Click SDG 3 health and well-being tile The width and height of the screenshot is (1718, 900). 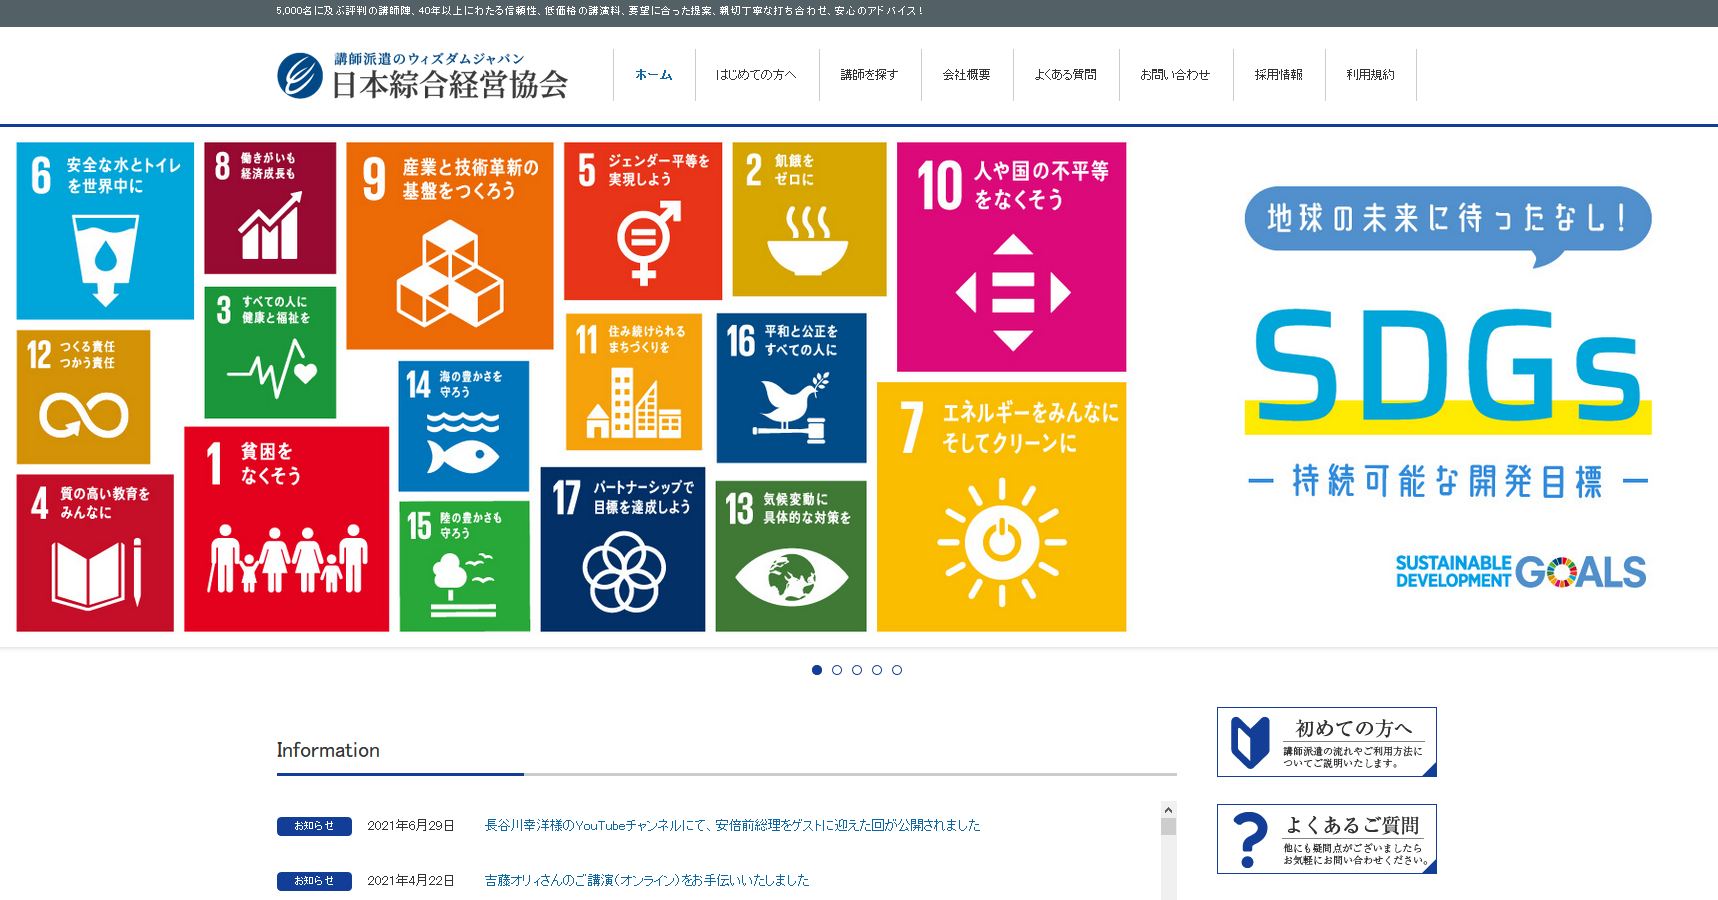click(x=270, y=353)
